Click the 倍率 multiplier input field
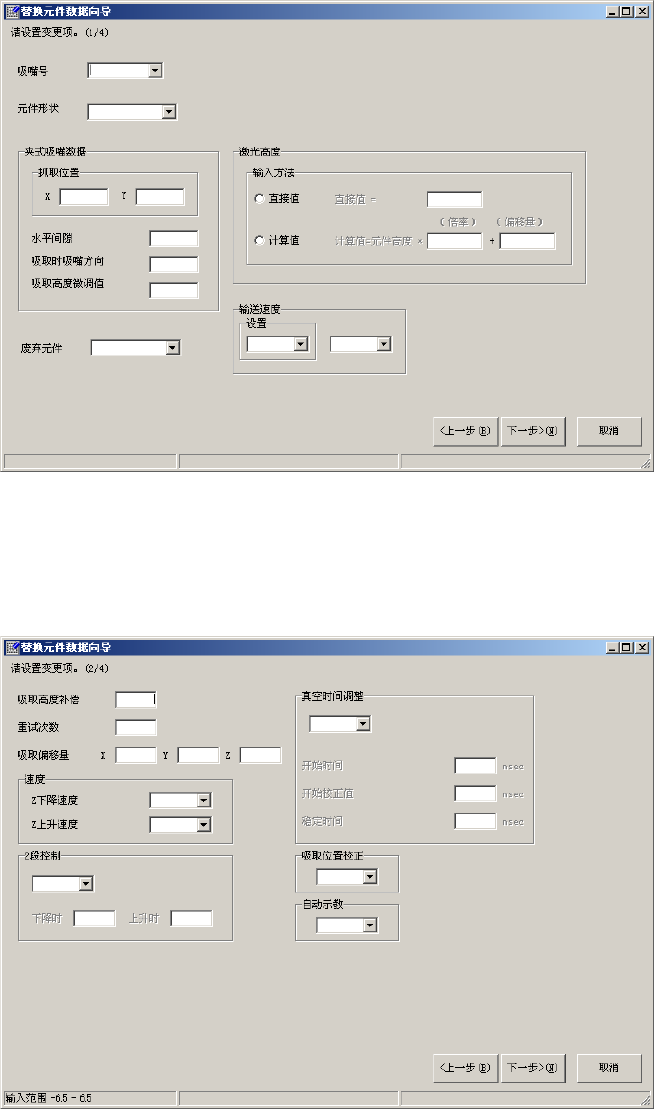654x1109 pixels. [455, 241]
